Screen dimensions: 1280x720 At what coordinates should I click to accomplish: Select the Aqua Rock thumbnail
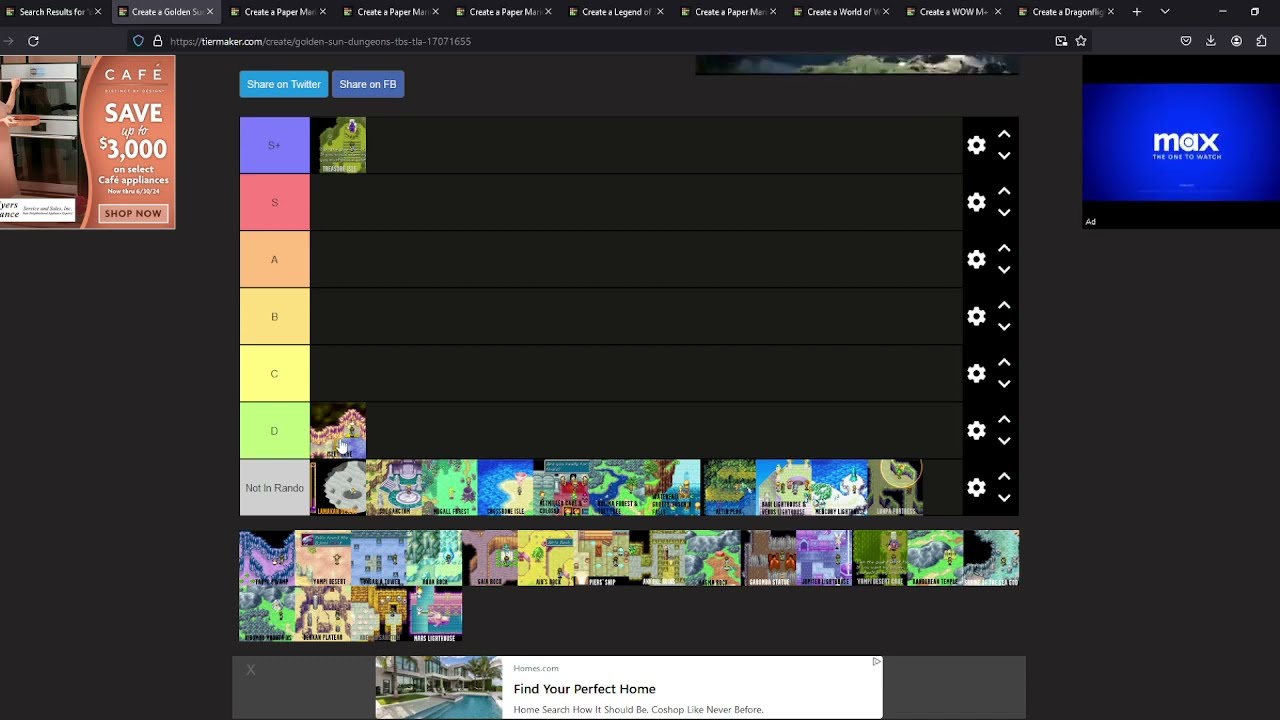coord(435,558)
